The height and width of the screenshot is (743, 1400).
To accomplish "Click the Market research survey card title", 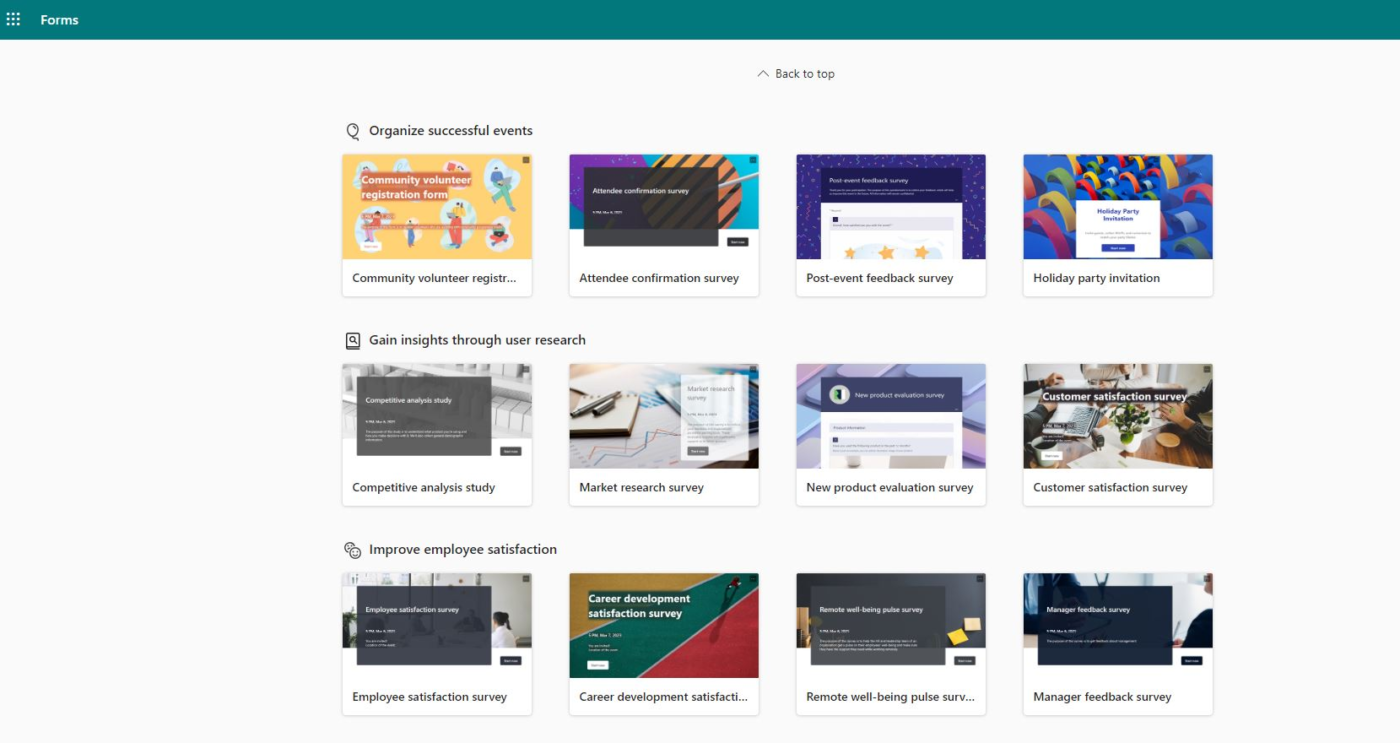I will [641, 488].
